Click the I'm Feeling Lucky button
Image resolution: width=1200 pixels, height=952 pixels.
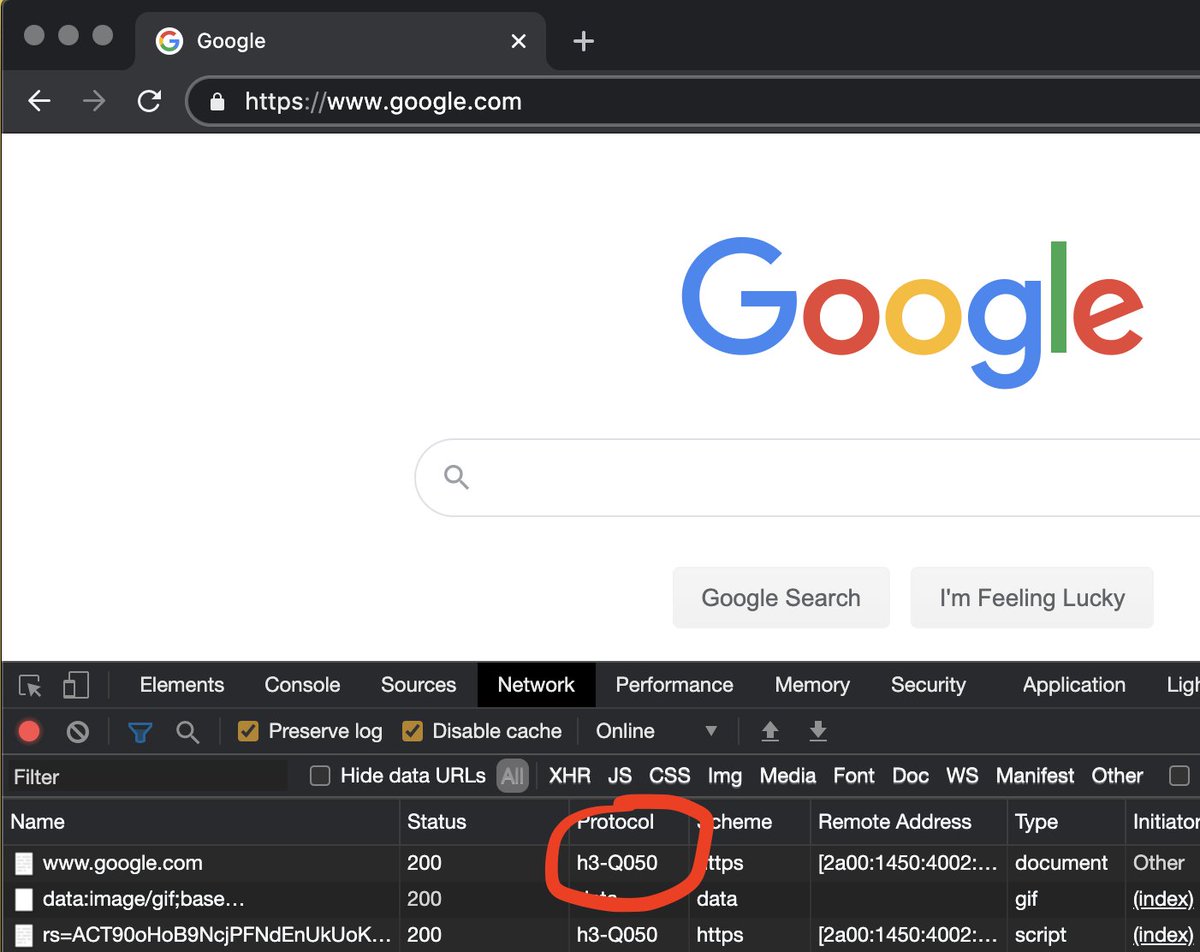pyautogui.click(x=1032, y=598)
